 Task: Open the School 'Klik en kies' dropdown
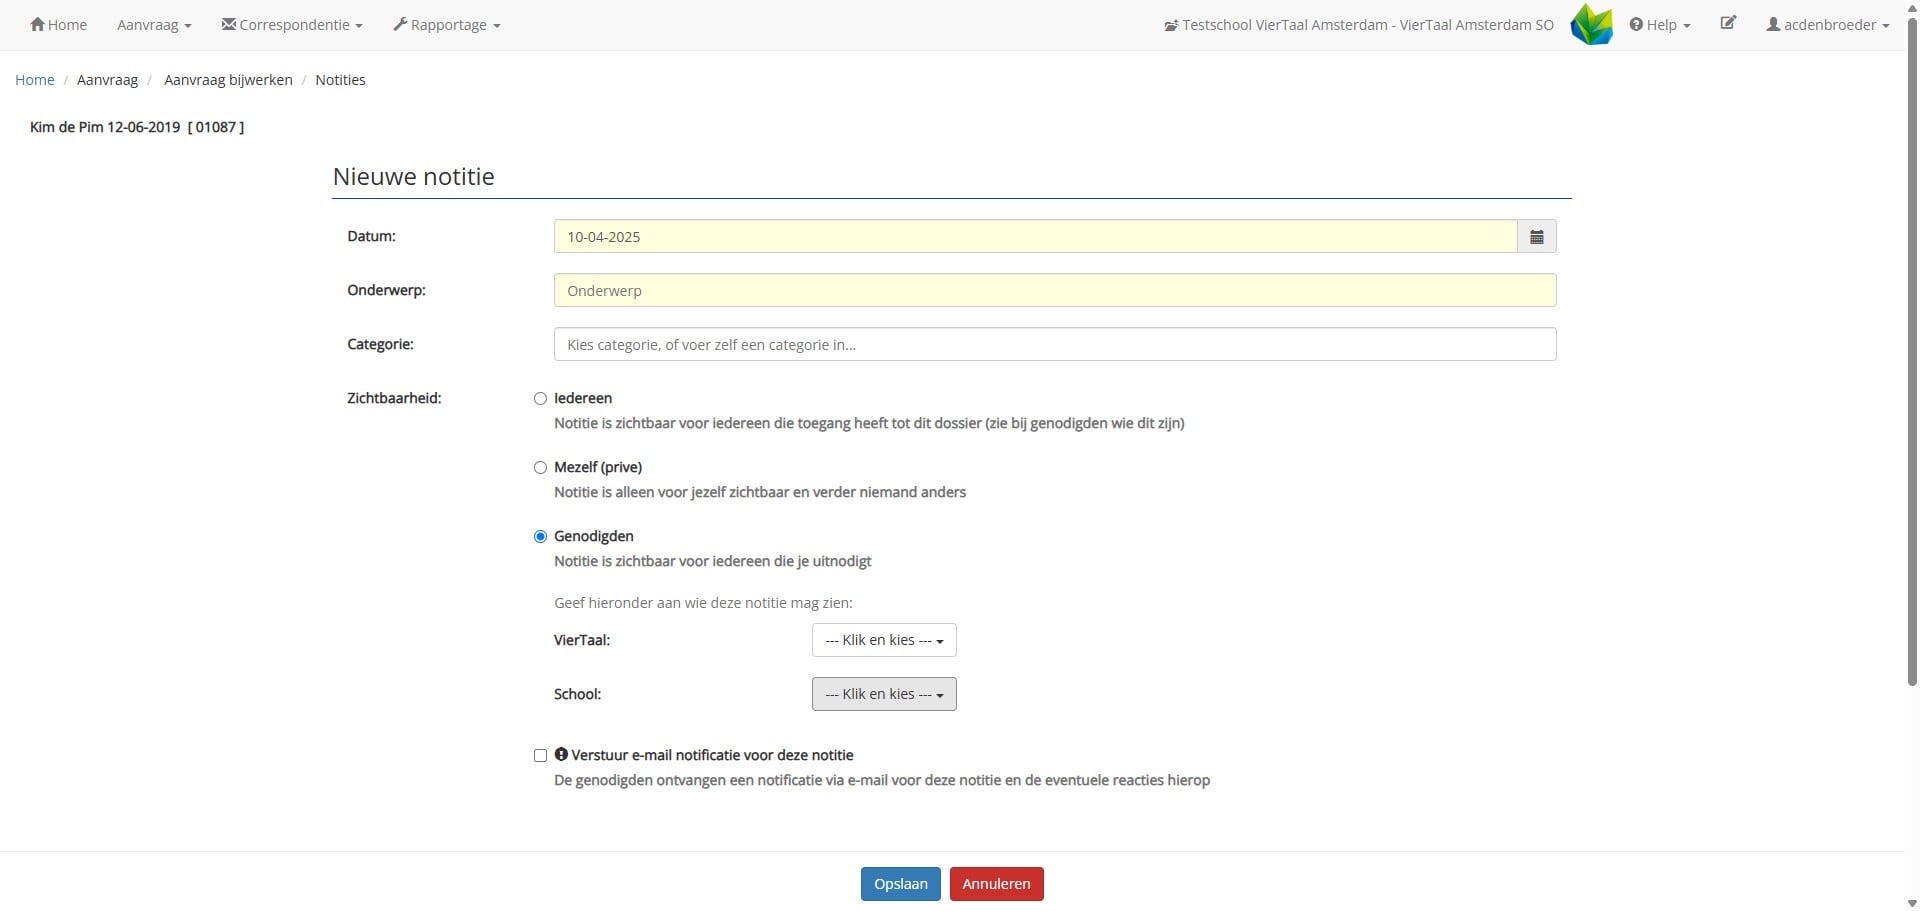tap(884, 694)
